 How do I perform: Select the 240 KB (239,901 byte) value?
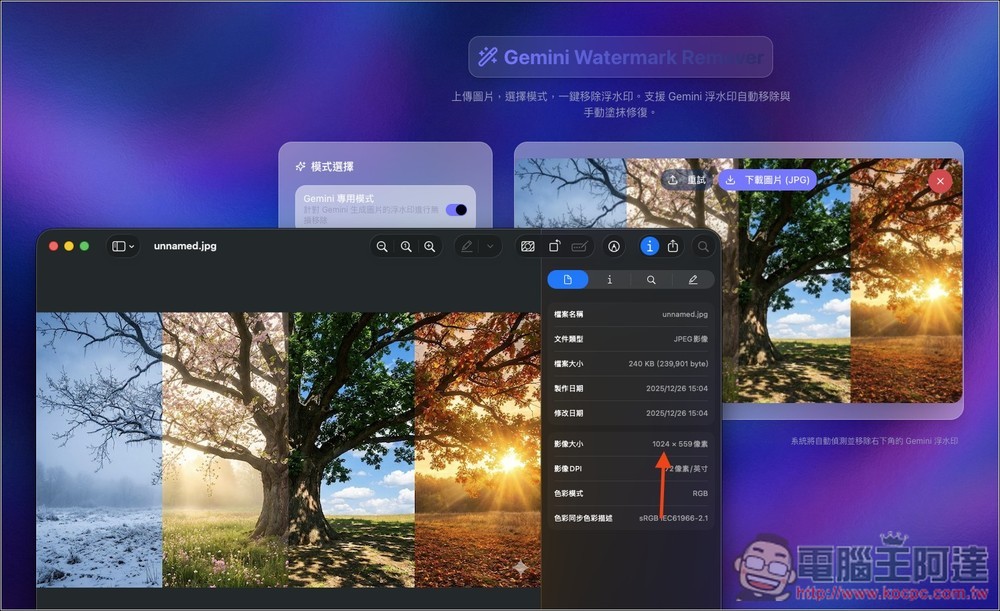pos(668,364)
